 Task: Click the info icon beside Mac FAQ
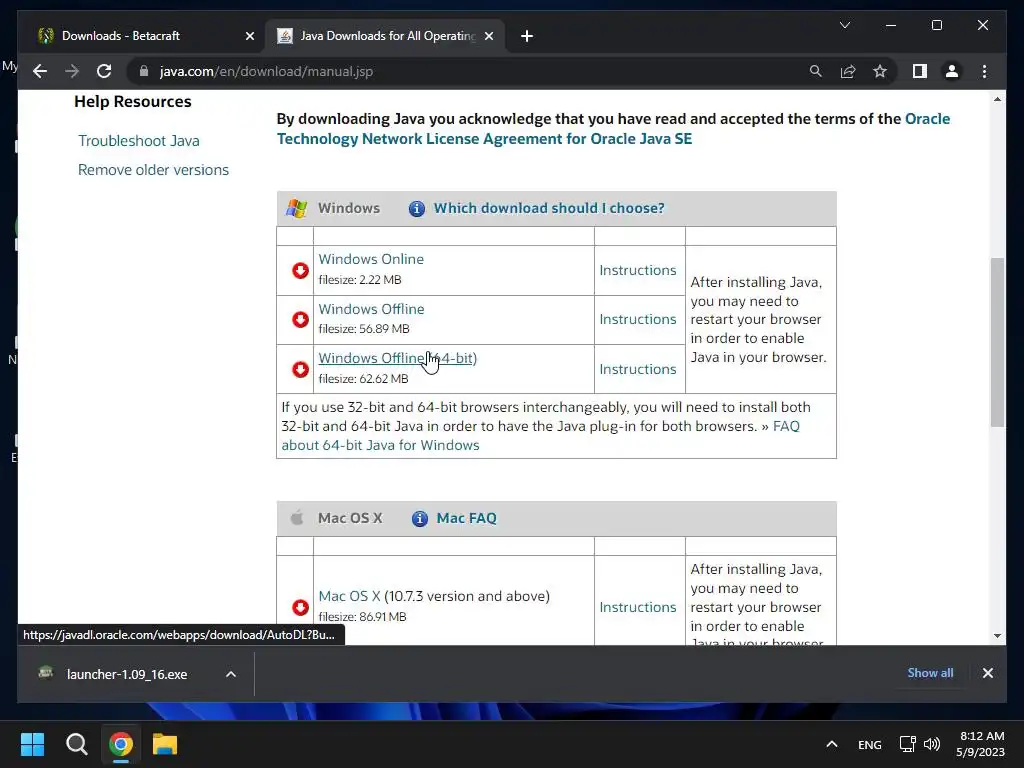420,519
